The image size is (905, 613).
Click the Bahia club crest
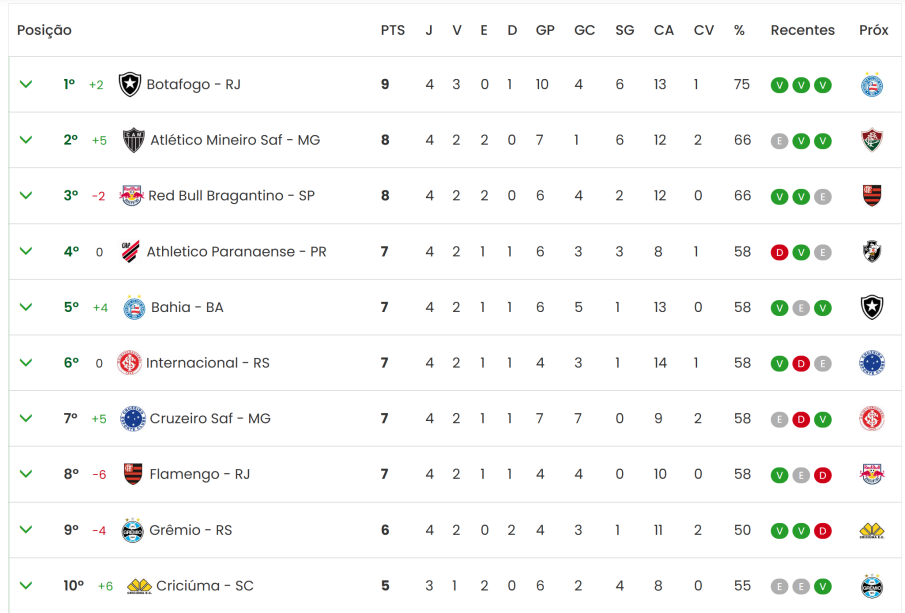point(134,307)
